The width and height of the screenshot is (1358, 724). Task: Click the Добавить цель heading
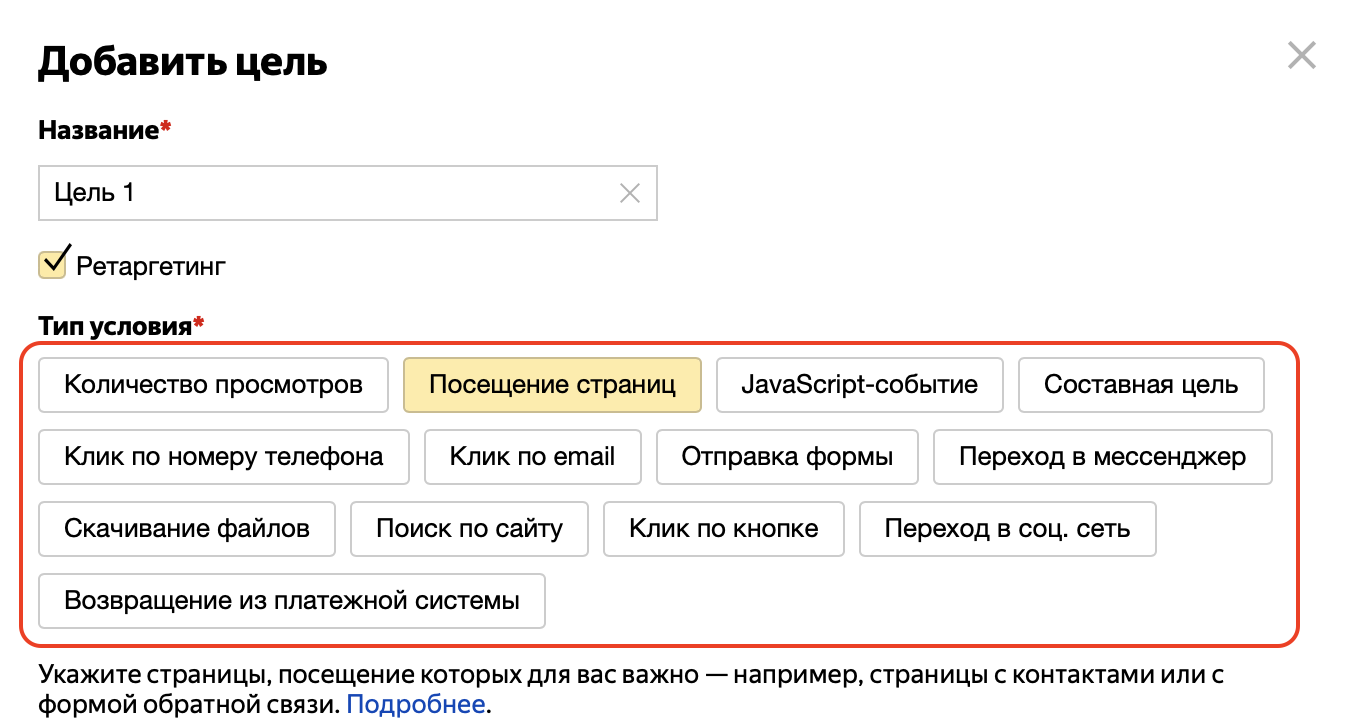pos(183,62)
